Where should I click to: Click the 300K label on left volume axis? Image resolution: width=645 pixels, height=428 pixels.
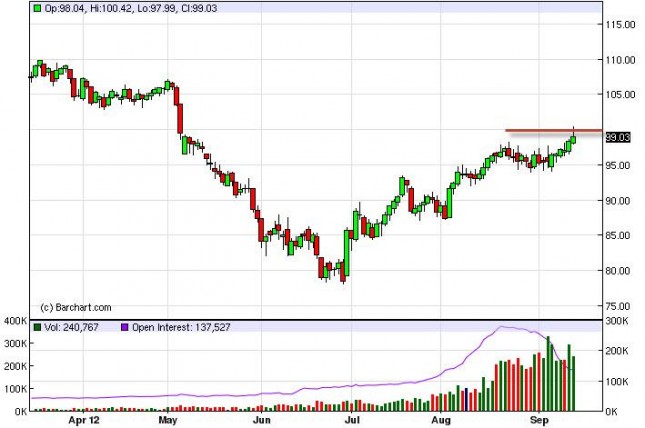[x=16, y=343]
